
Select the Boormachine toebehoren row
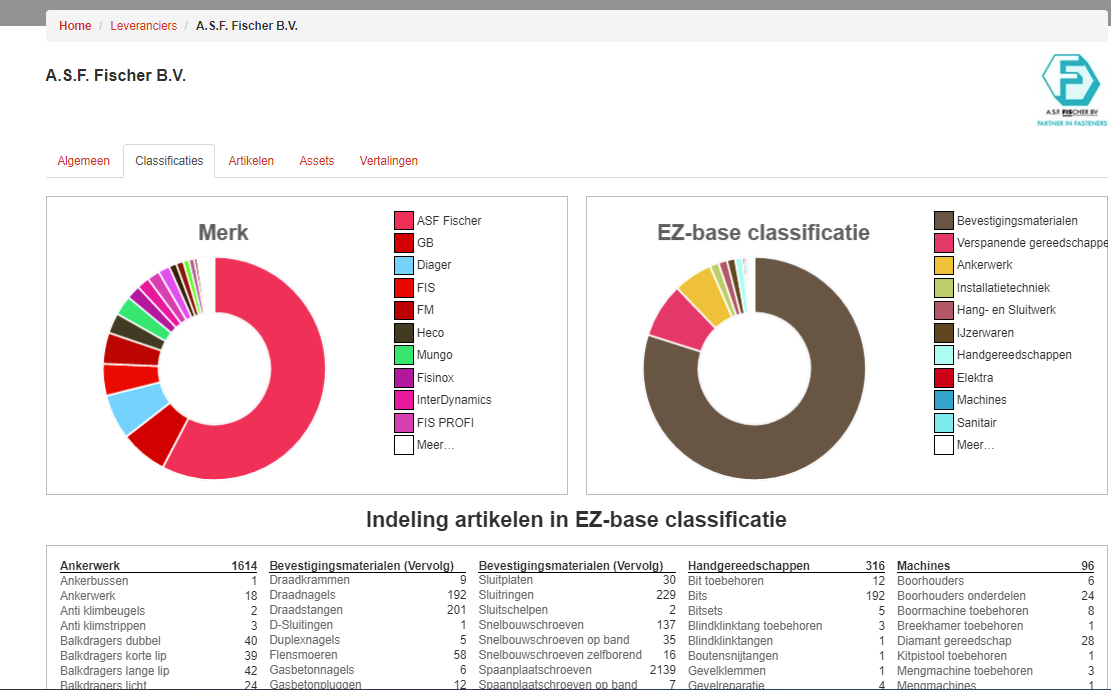[996, 611]
